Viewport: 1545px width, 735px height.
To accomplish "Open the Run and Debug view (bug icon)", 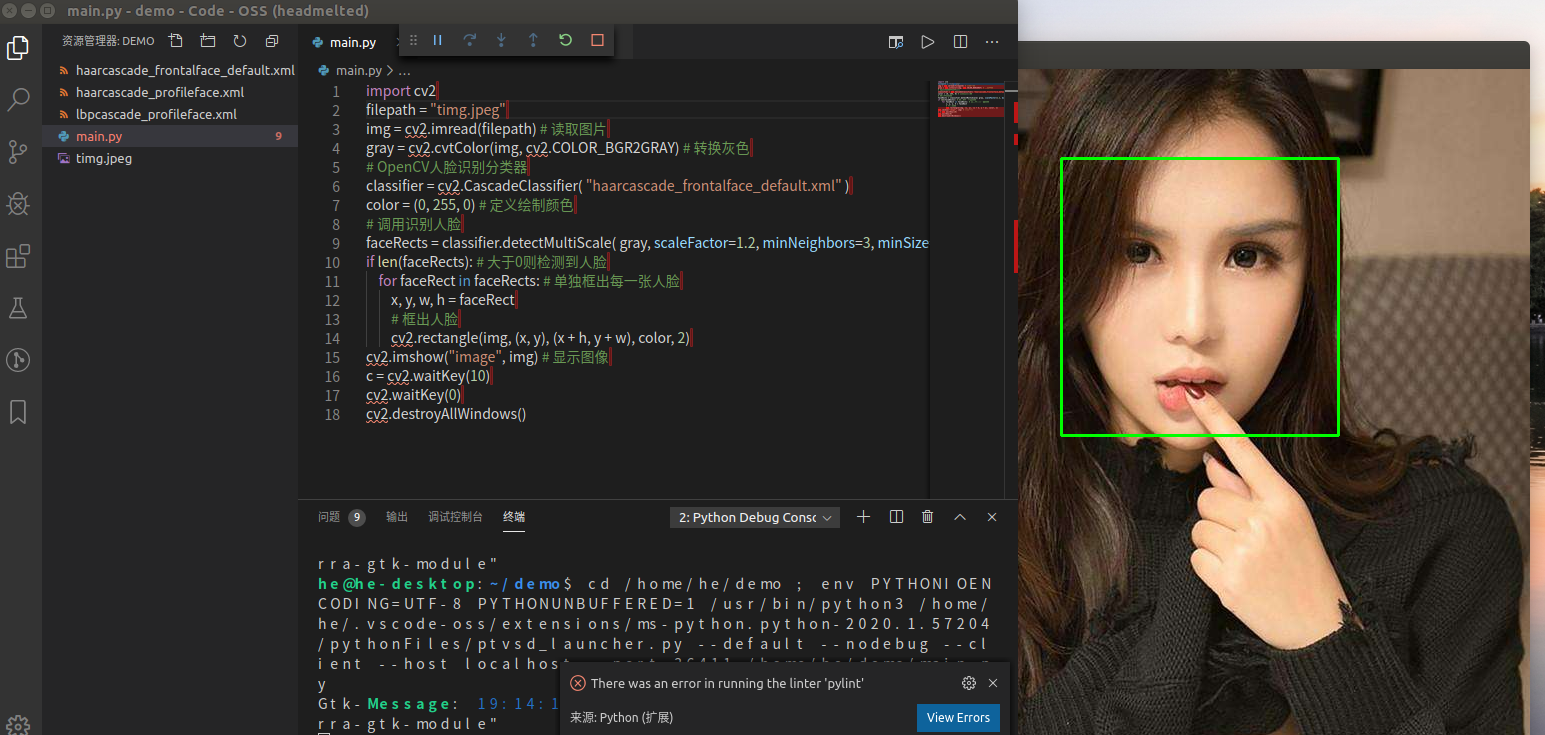I will point(18,204).
